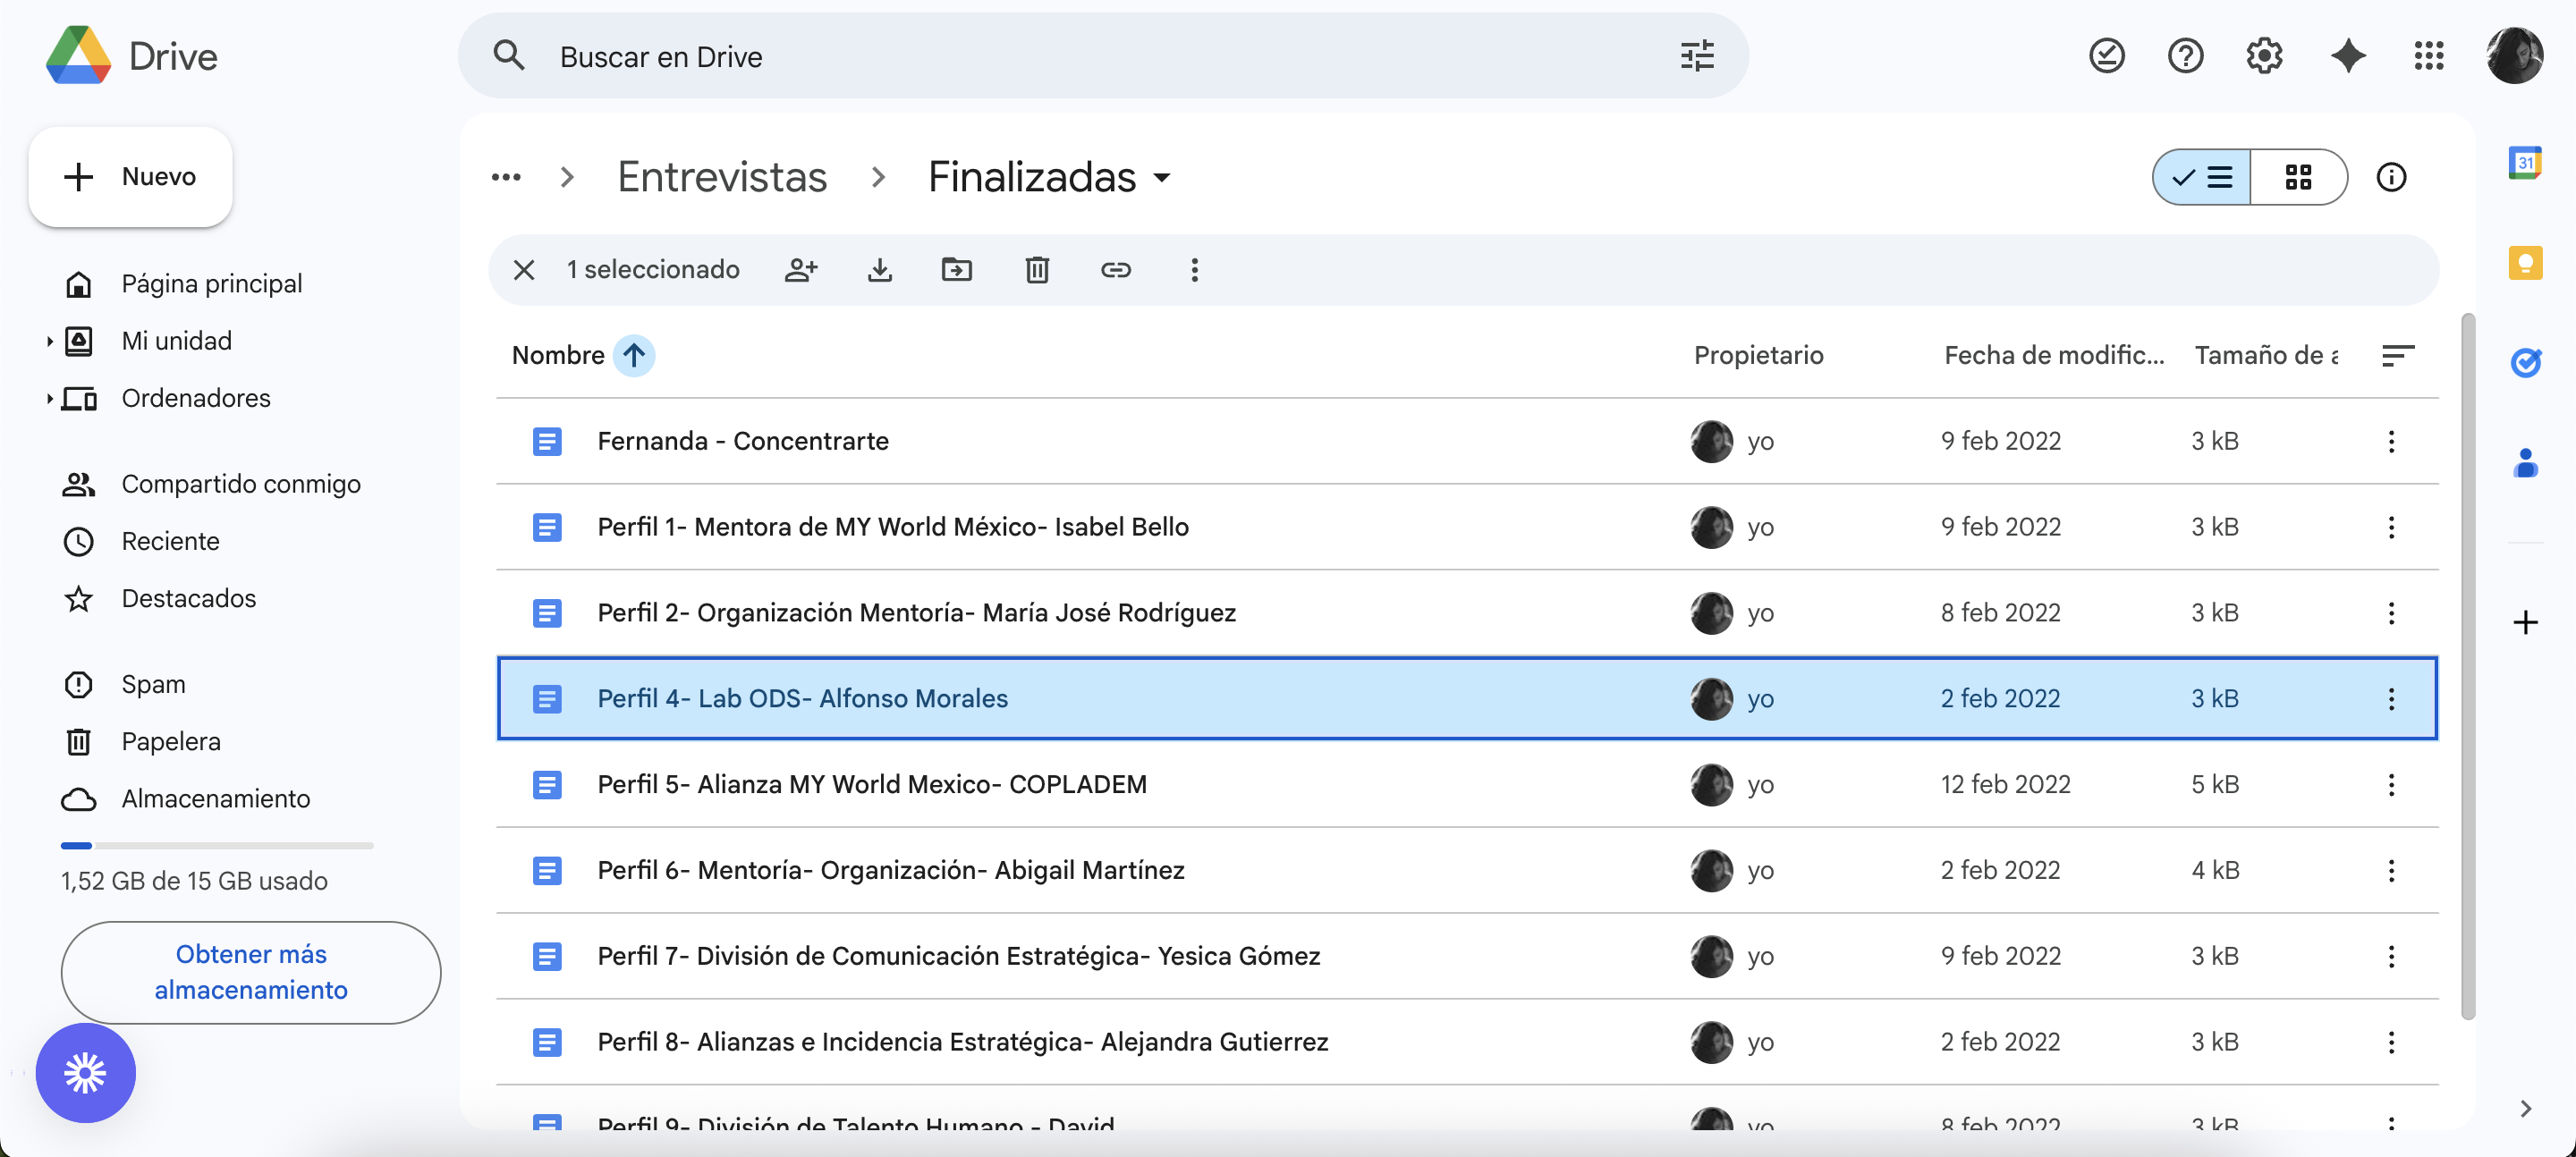Click the share (add person) icon
The width and height of the screenshot is (2576, 1157).
coord(801,270)
